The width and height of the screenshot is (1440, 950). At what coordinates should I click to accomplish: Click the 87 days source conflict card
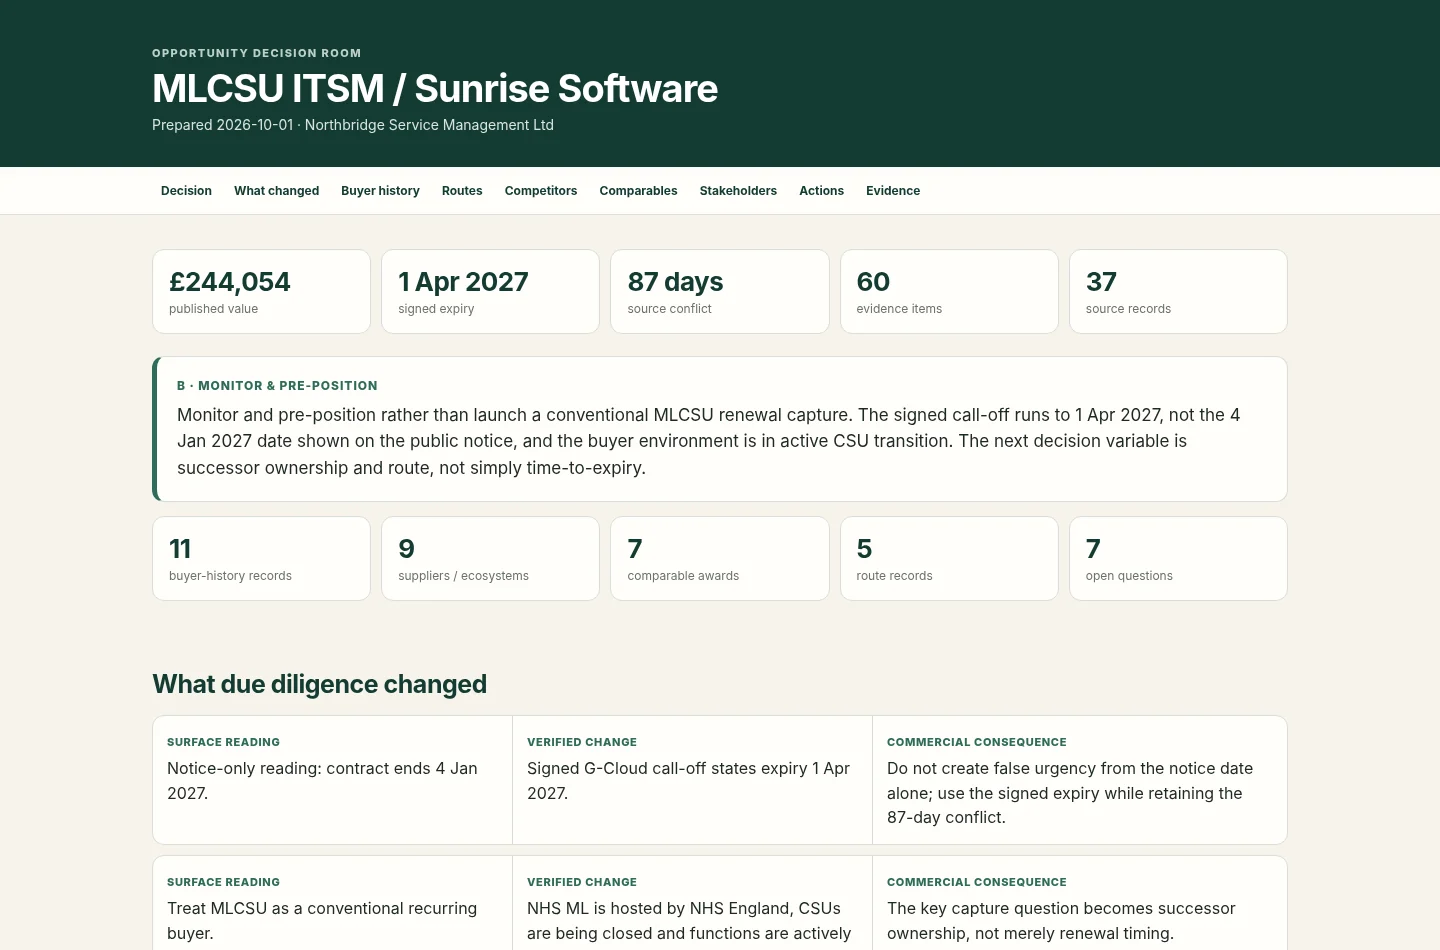(720, 291)
